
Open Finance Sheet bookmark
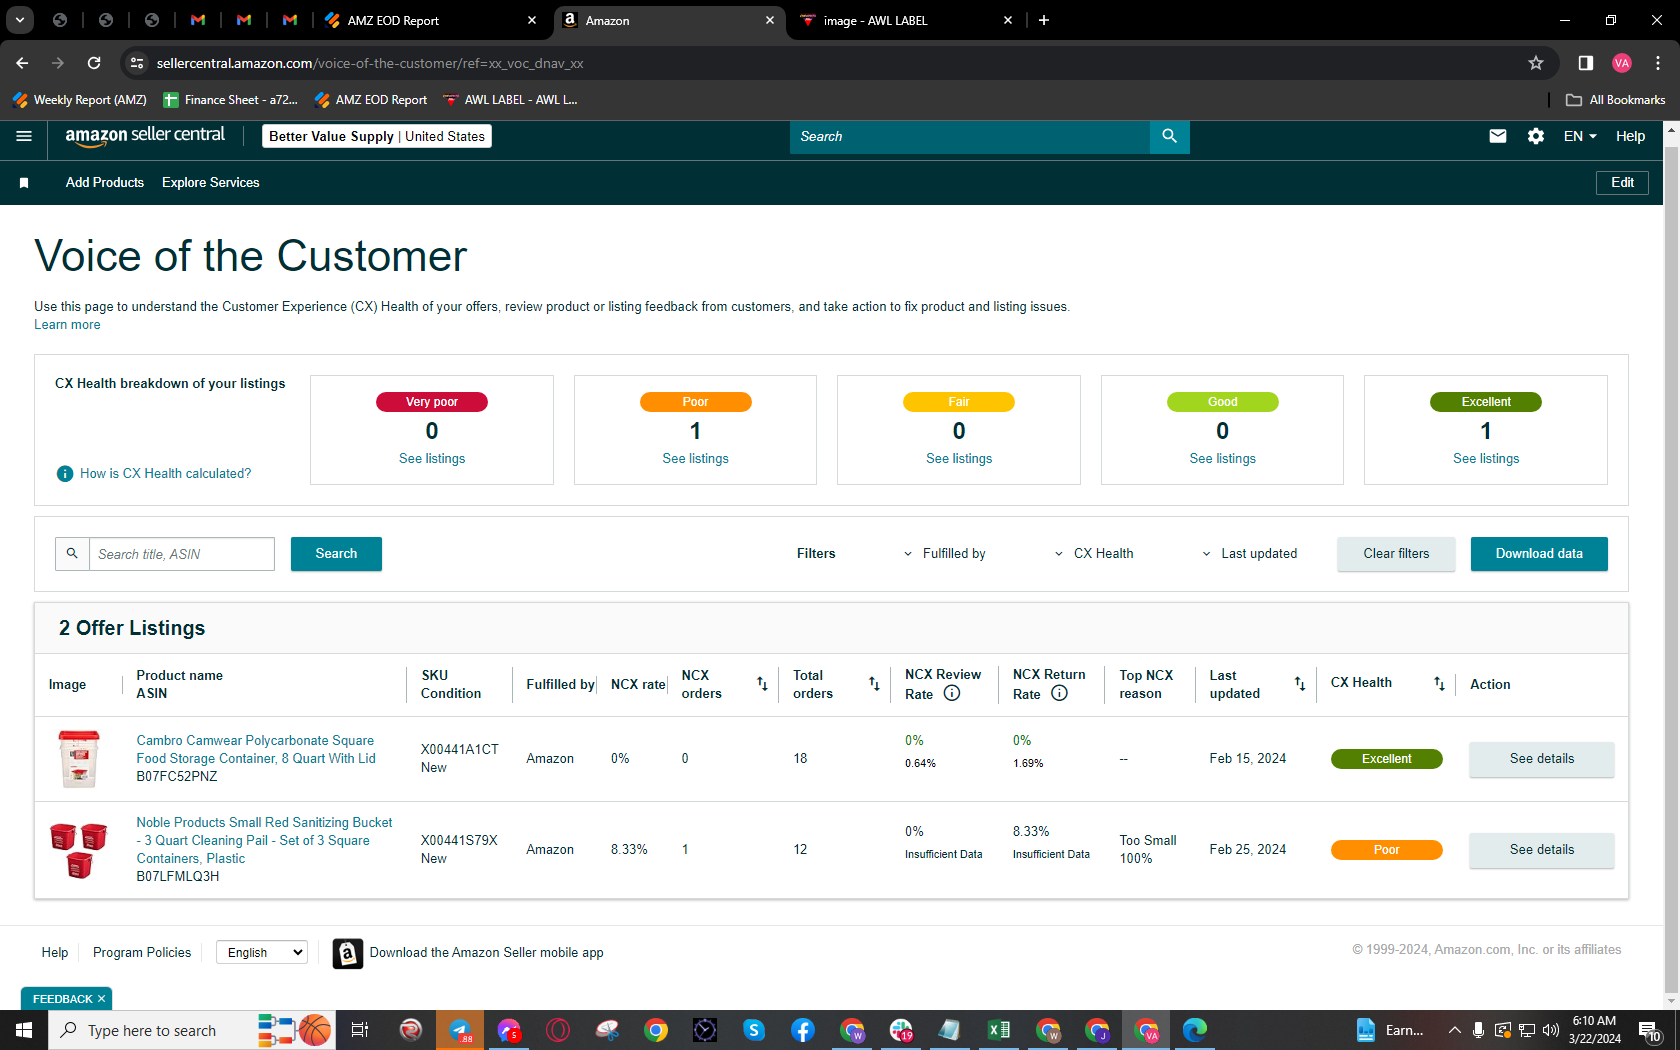click(x=230, y=100)
